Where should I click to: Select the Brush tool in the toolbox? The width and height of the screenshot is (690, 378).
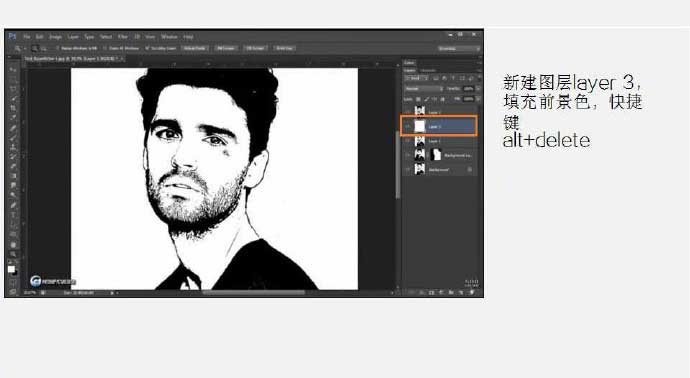tap(13, 137)
